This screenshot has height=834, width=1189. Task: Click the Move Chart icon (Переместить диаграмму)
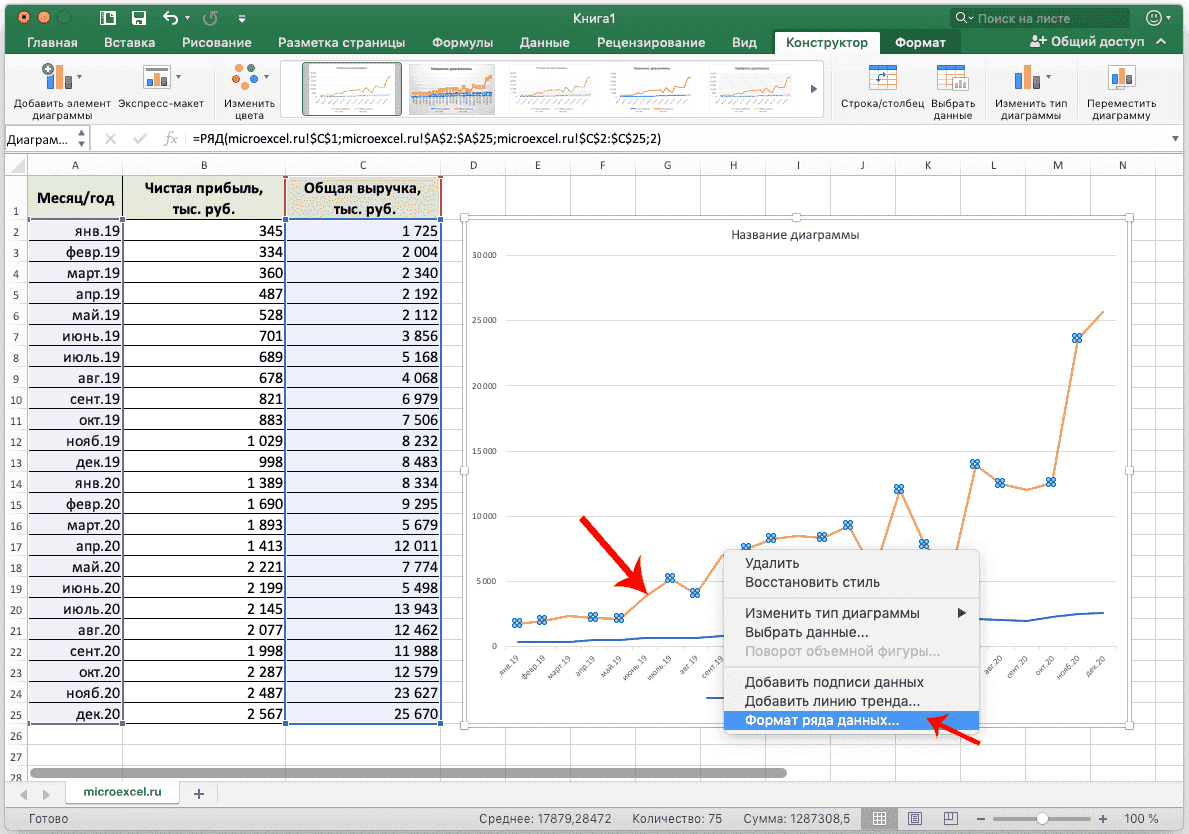coord(1121,80)
